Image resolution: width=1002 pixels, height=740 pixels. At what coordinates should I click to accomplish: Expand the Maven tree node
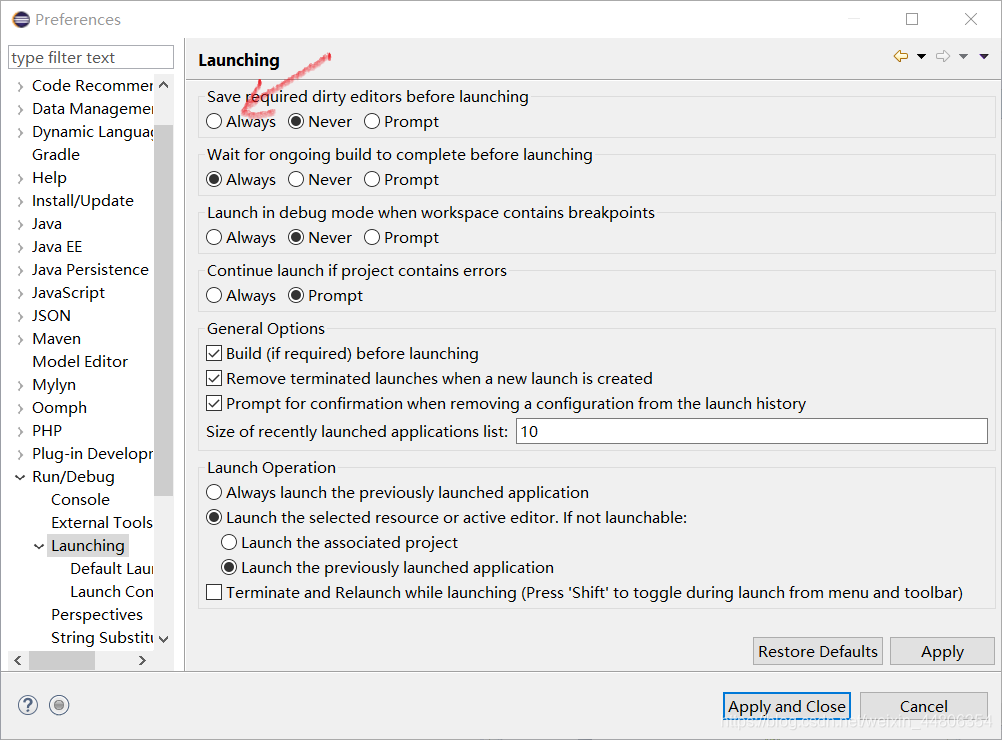click(x=20, y=339)
